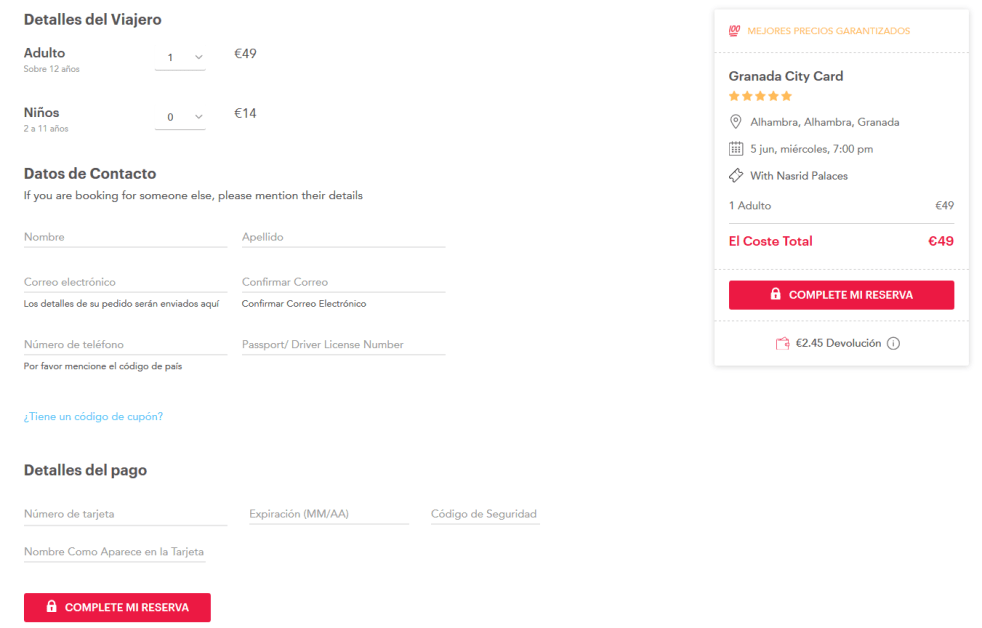The image size is (982, 628).
Task: Open the Adulto quantity dropdown
Action: click(x=180, y=58)
